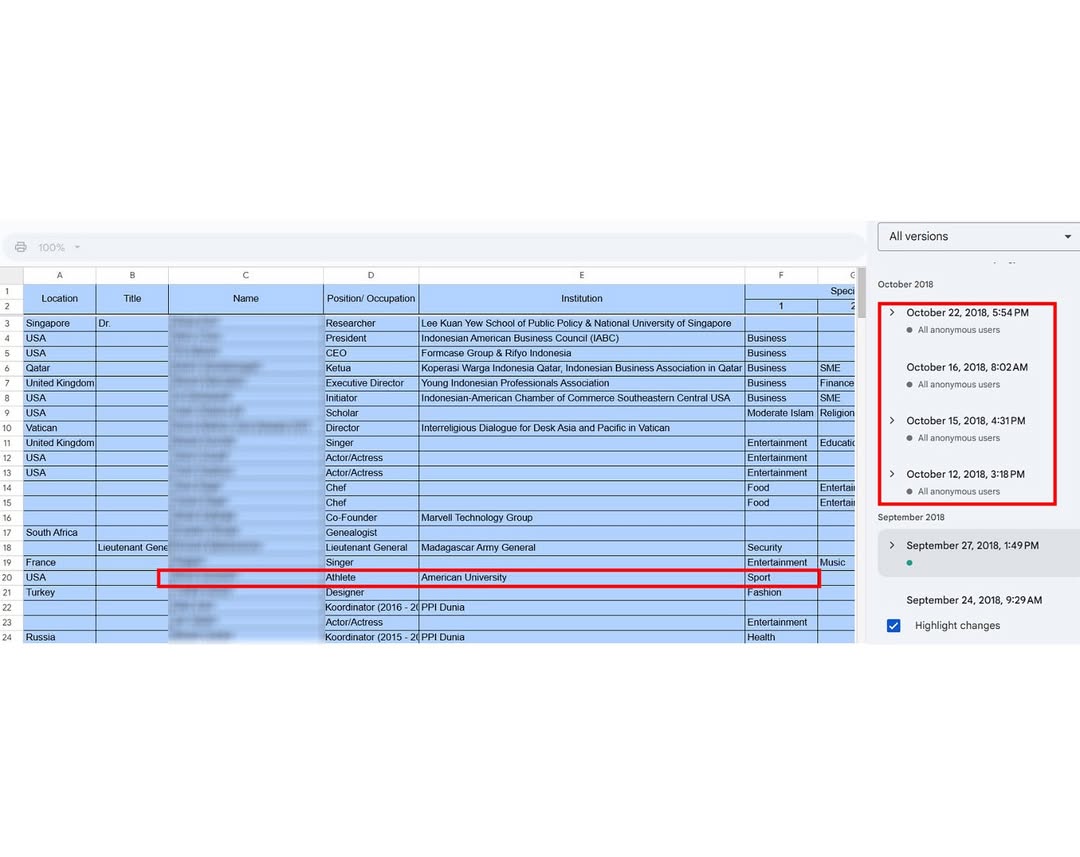Expand the October 22, 2018 version group
The width and height of the screenshot is (1080, 857).
click(x=892, y=313)
